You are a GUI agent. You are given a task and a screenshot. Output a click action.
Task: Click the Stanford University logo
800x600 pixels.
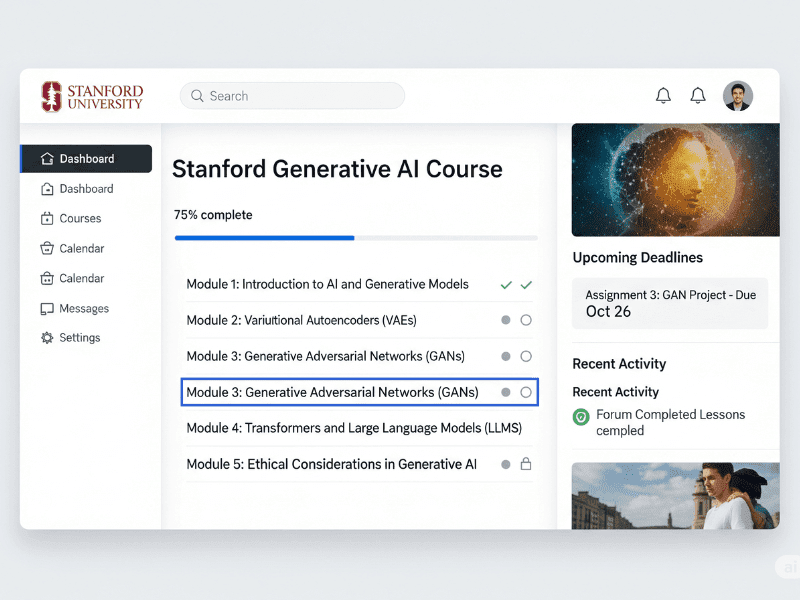[x=92, y=96]
